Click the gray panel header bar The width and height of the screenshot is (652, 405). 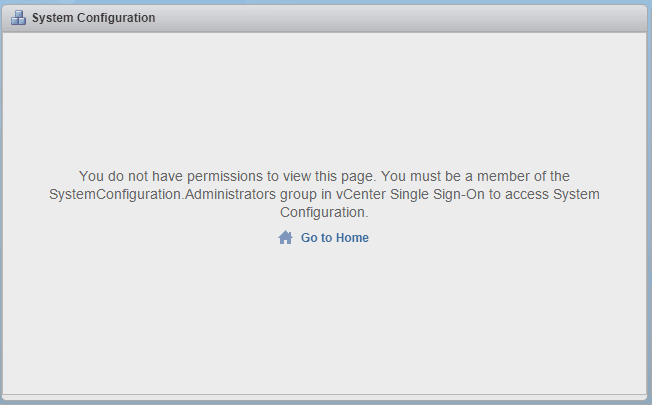(400, 18)
